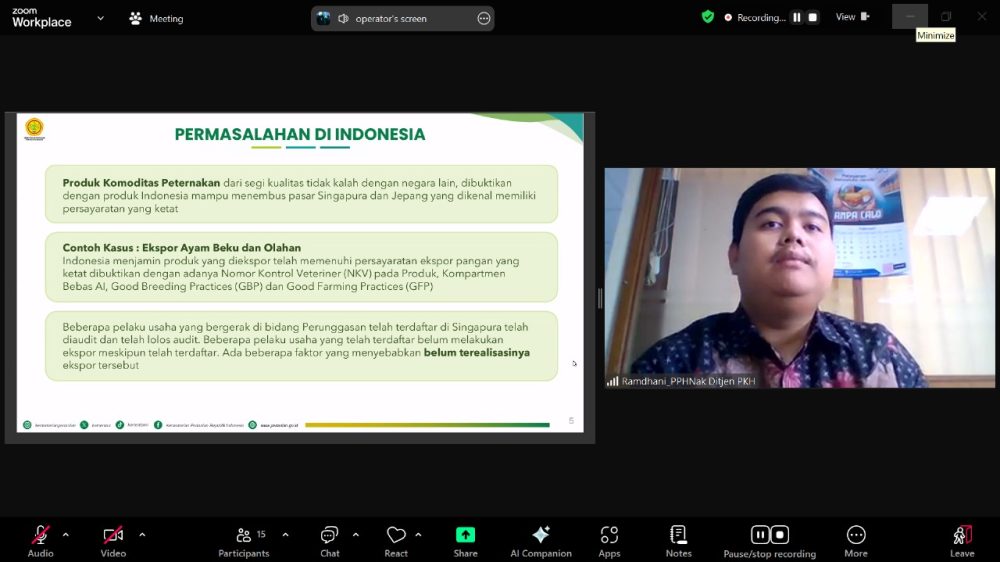The height and width of the screenshot is (562, 1000).
Task: Click the encryption shield icon
Action: coord(707,17)
